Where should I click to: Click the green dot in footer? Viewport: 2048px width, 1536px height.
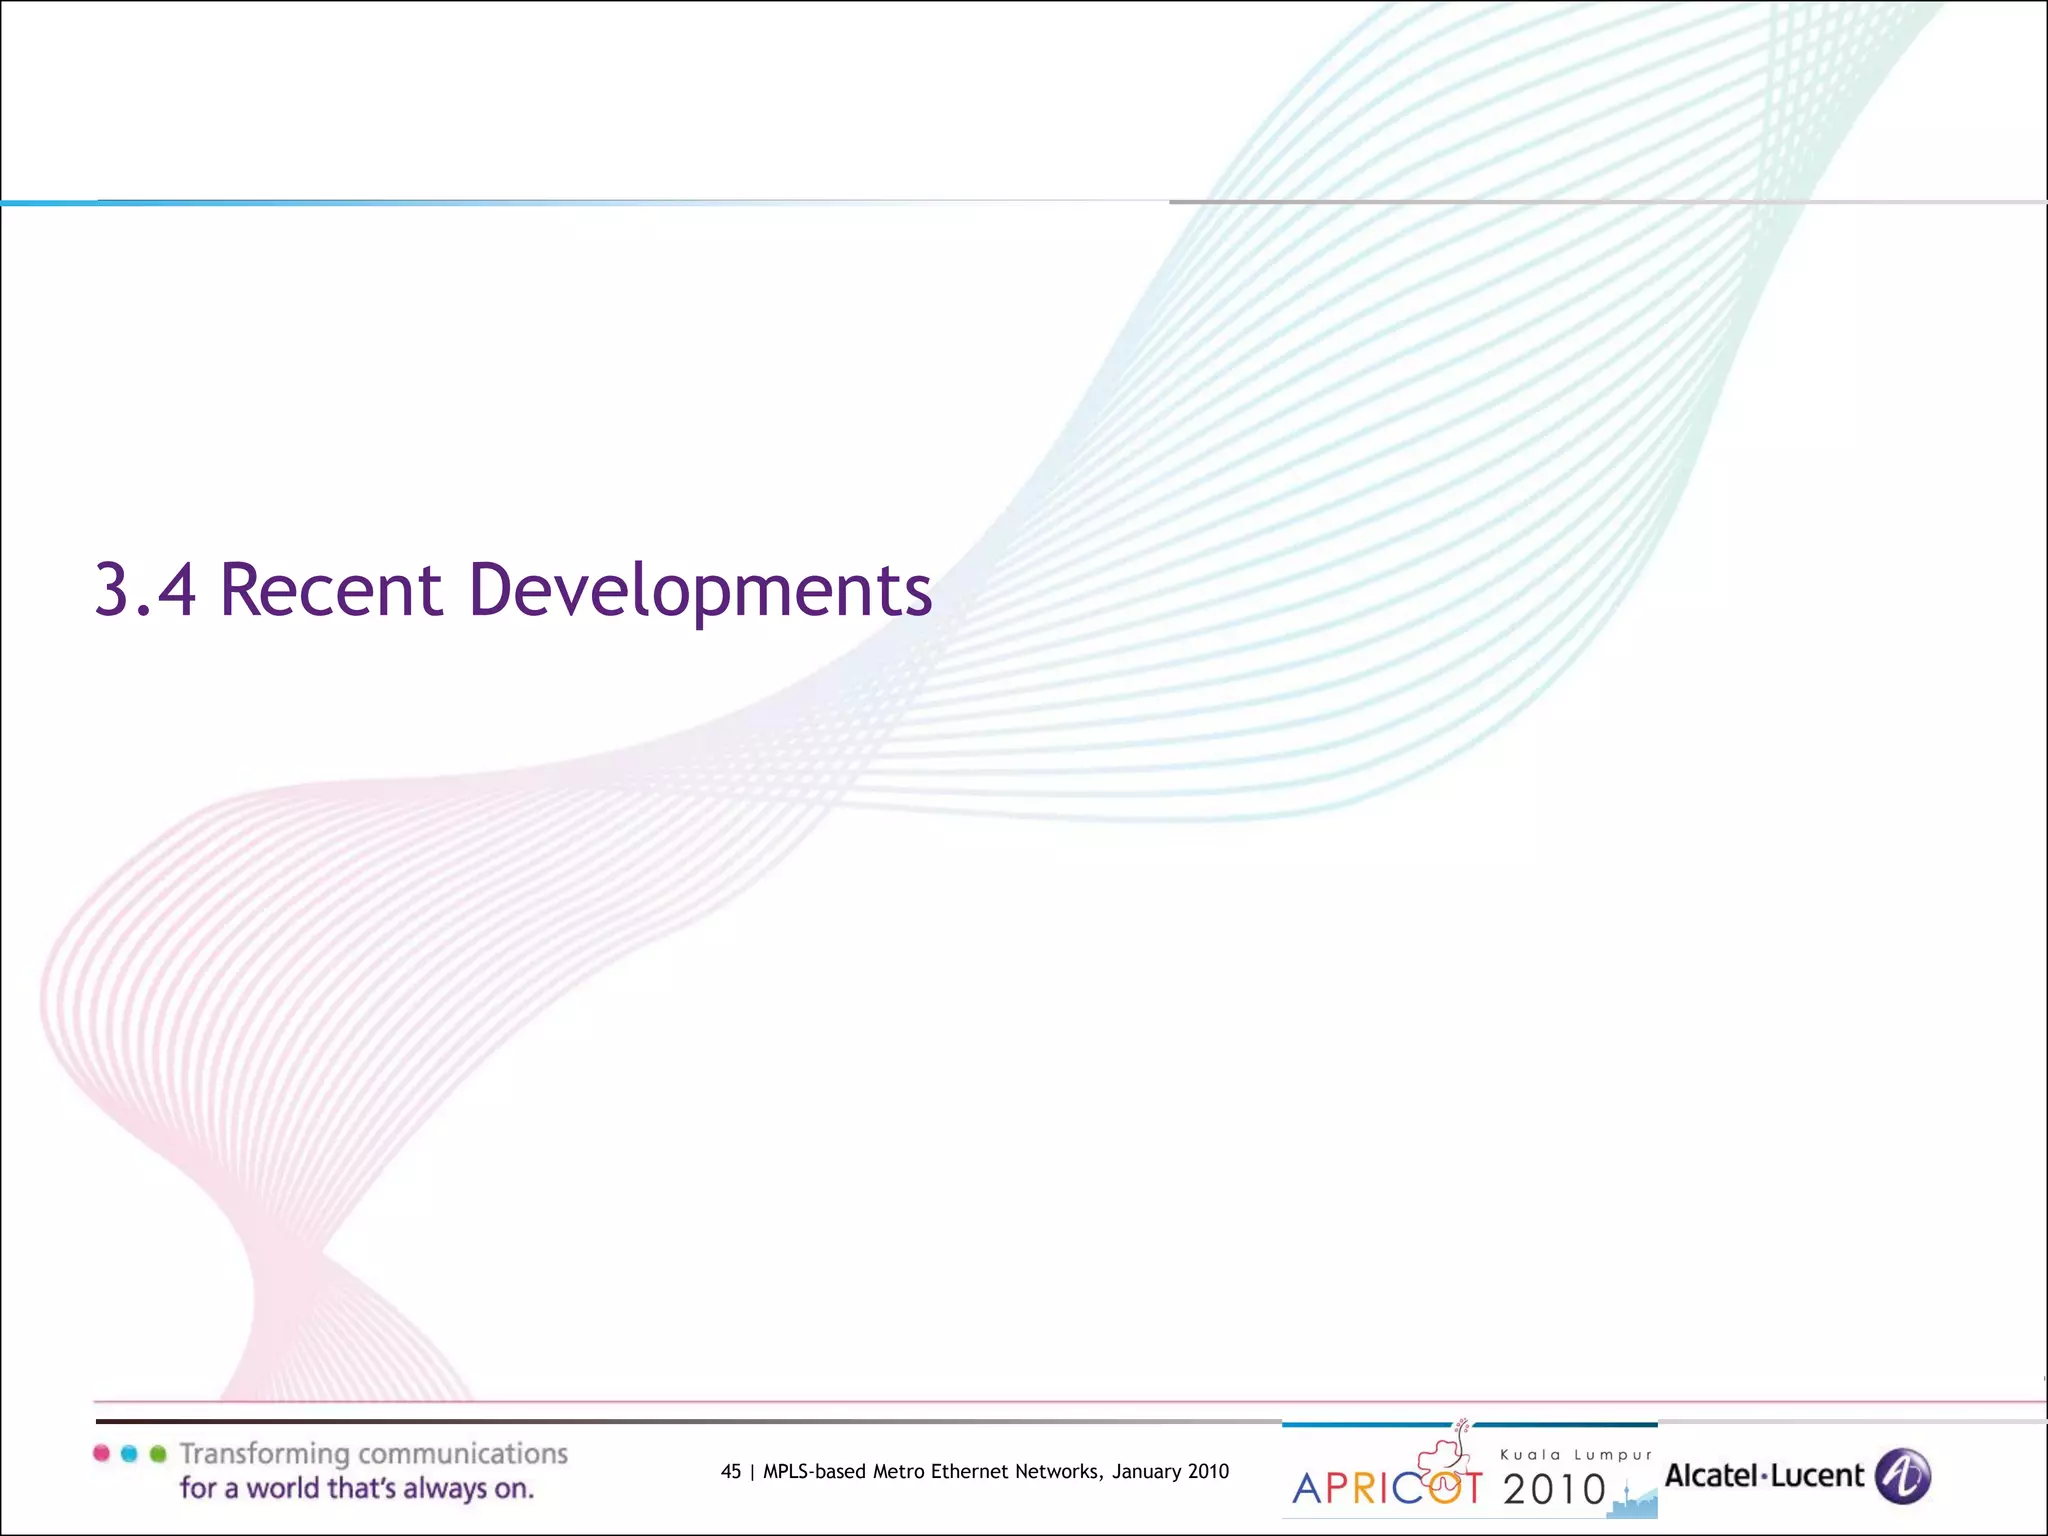pyautogui.click(x=157, y=1453)
